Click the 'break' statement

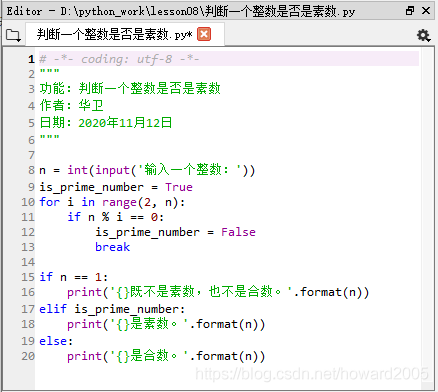(112, 247)
